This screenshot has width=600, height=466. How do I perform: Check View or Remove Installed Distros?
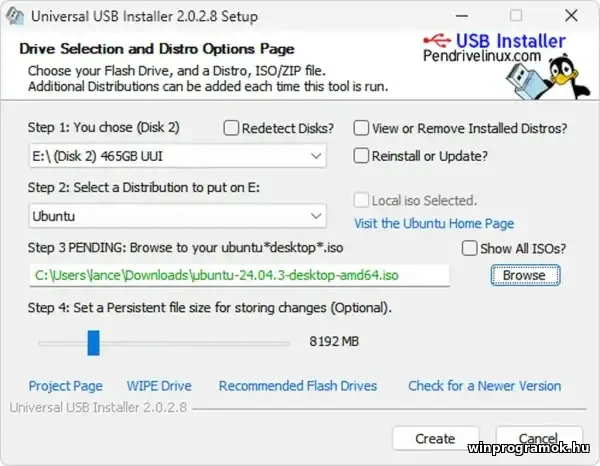pyautogui.click(x=361, y=128)
